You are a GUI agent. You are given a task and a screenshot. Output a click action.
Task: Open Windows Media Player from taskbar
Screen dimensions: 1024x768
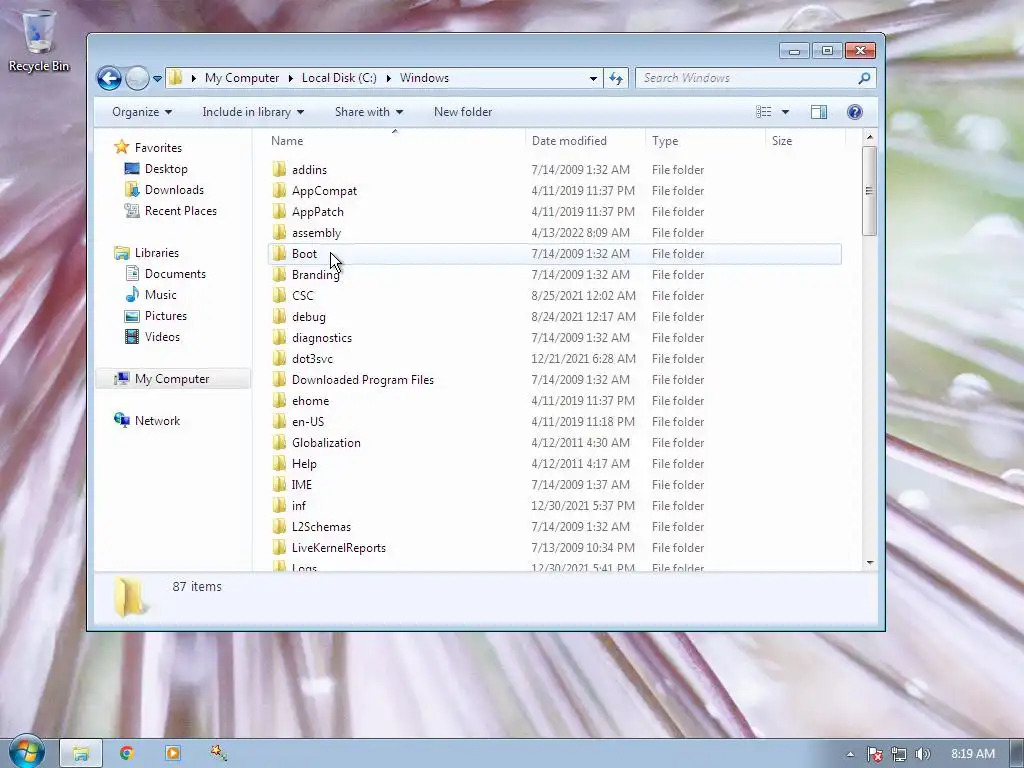tap(173, 753)
